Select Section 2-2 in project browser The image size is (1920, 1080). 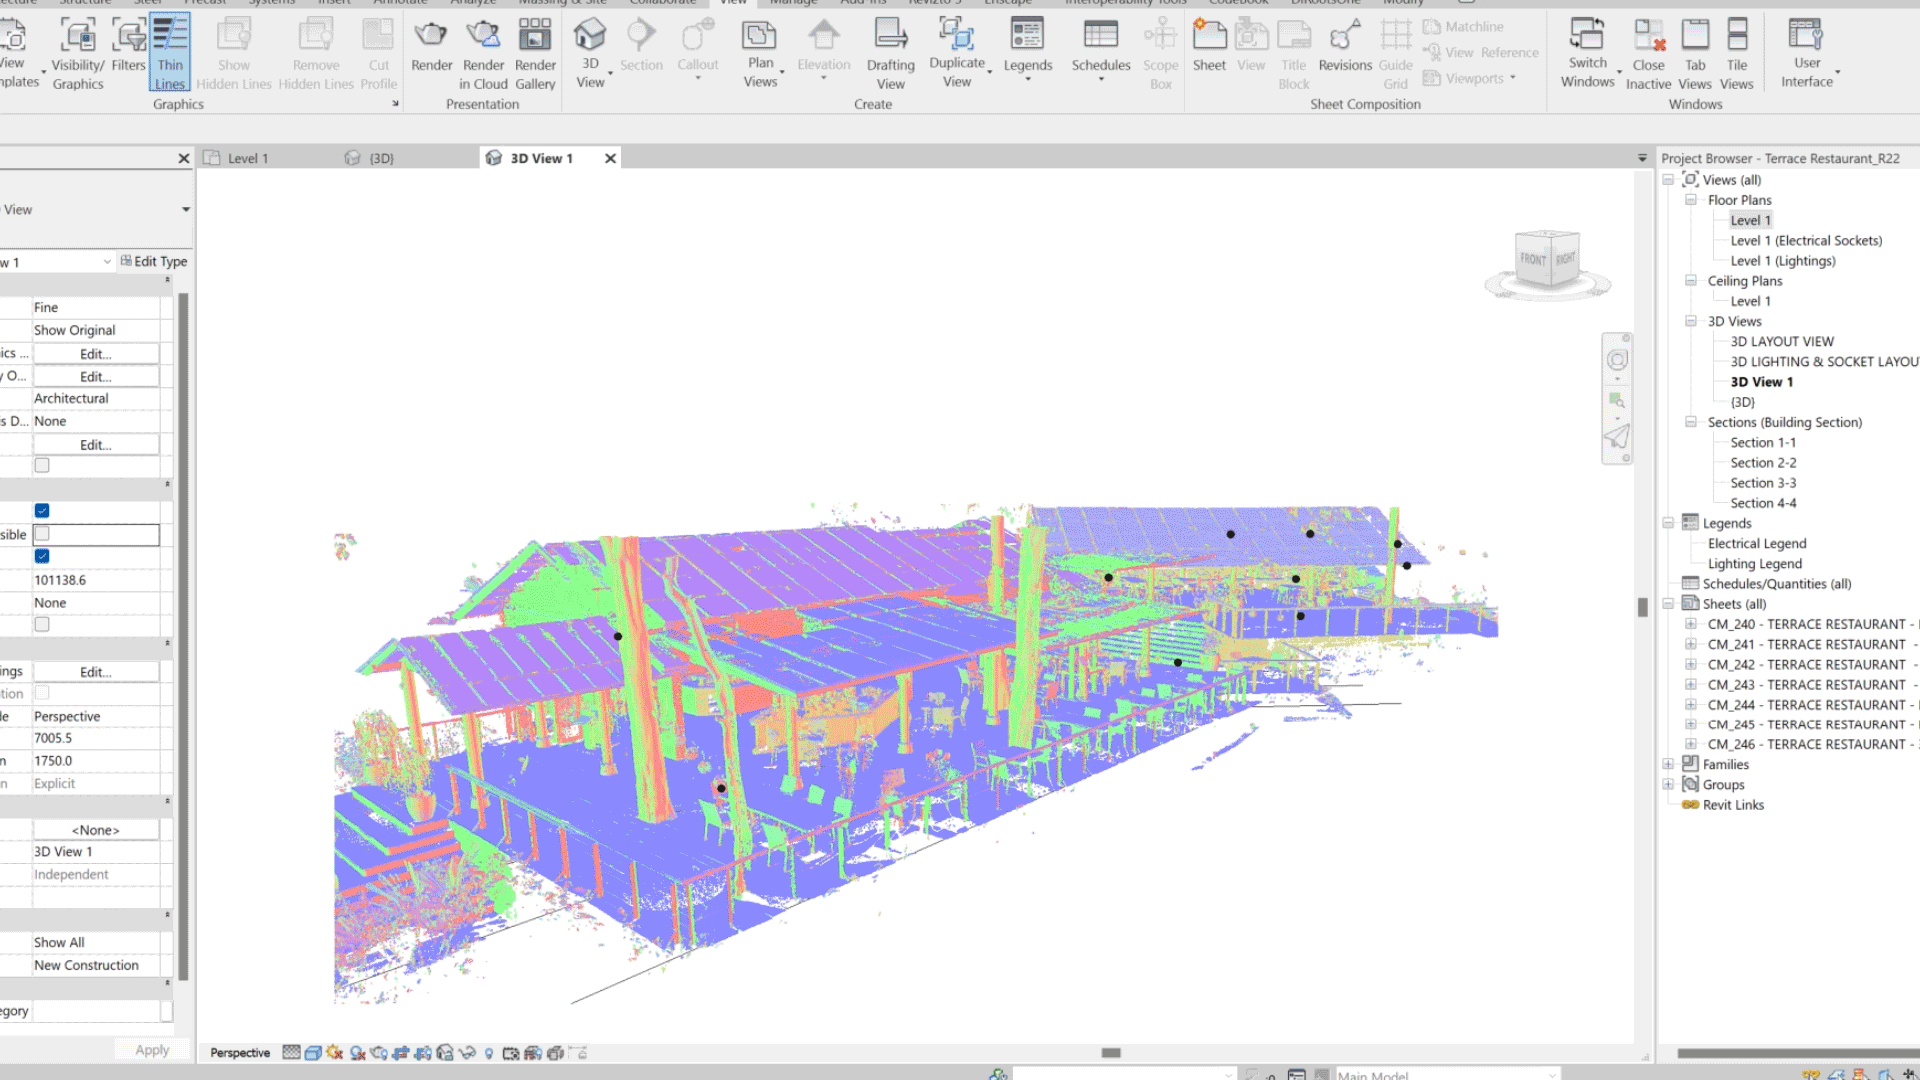tap(1764, 462)
